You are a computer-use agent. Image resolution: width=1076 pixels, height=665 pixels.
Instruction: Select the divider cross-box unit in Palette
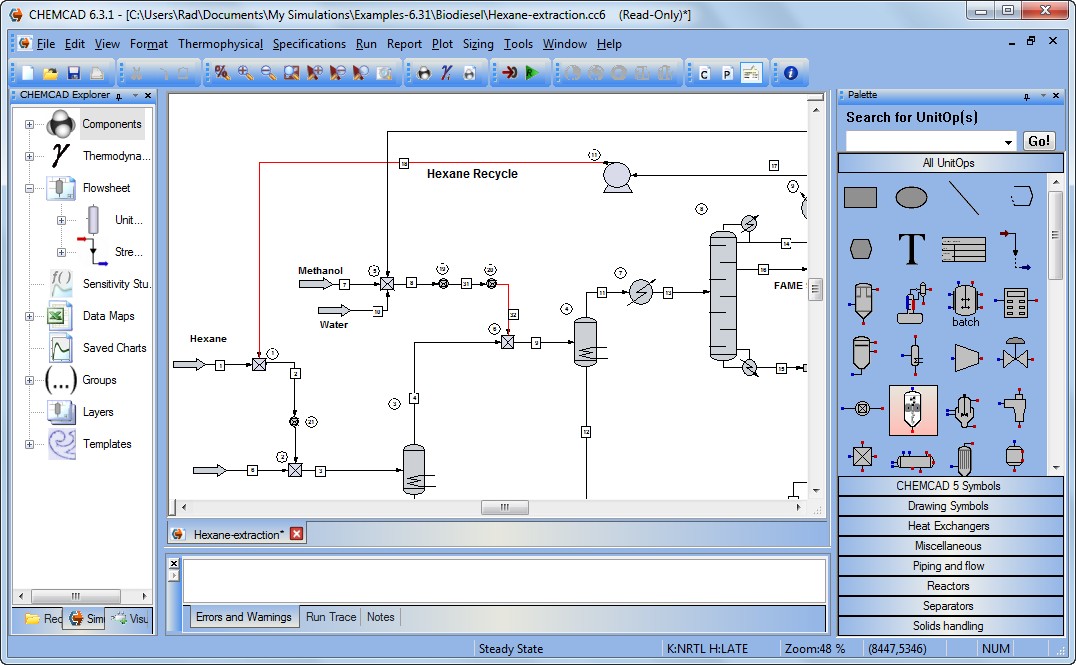tap(862, 456)
